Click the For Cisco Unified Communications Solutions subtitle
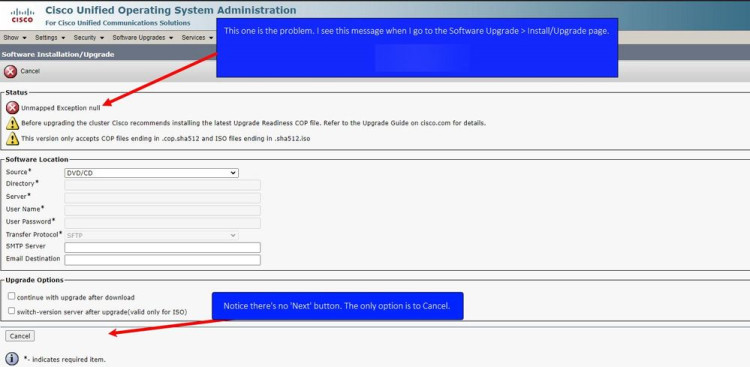 pyautogui.click(x=118, y=23)
